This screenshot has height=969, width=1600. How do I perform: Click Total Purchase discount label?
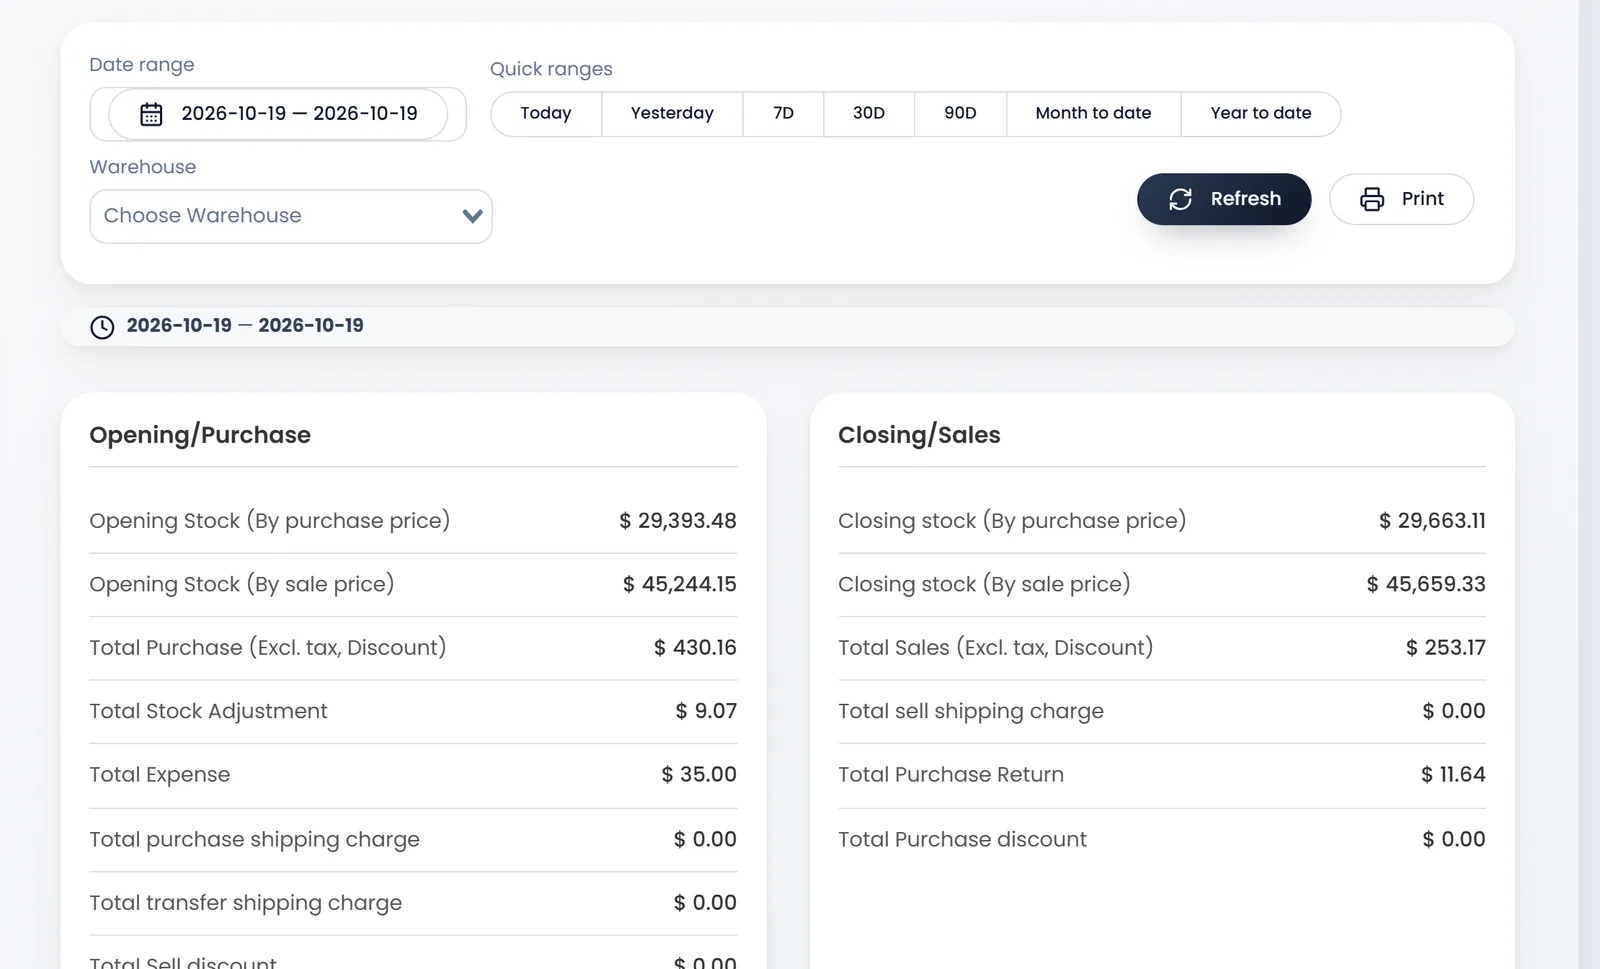(962, 840)
